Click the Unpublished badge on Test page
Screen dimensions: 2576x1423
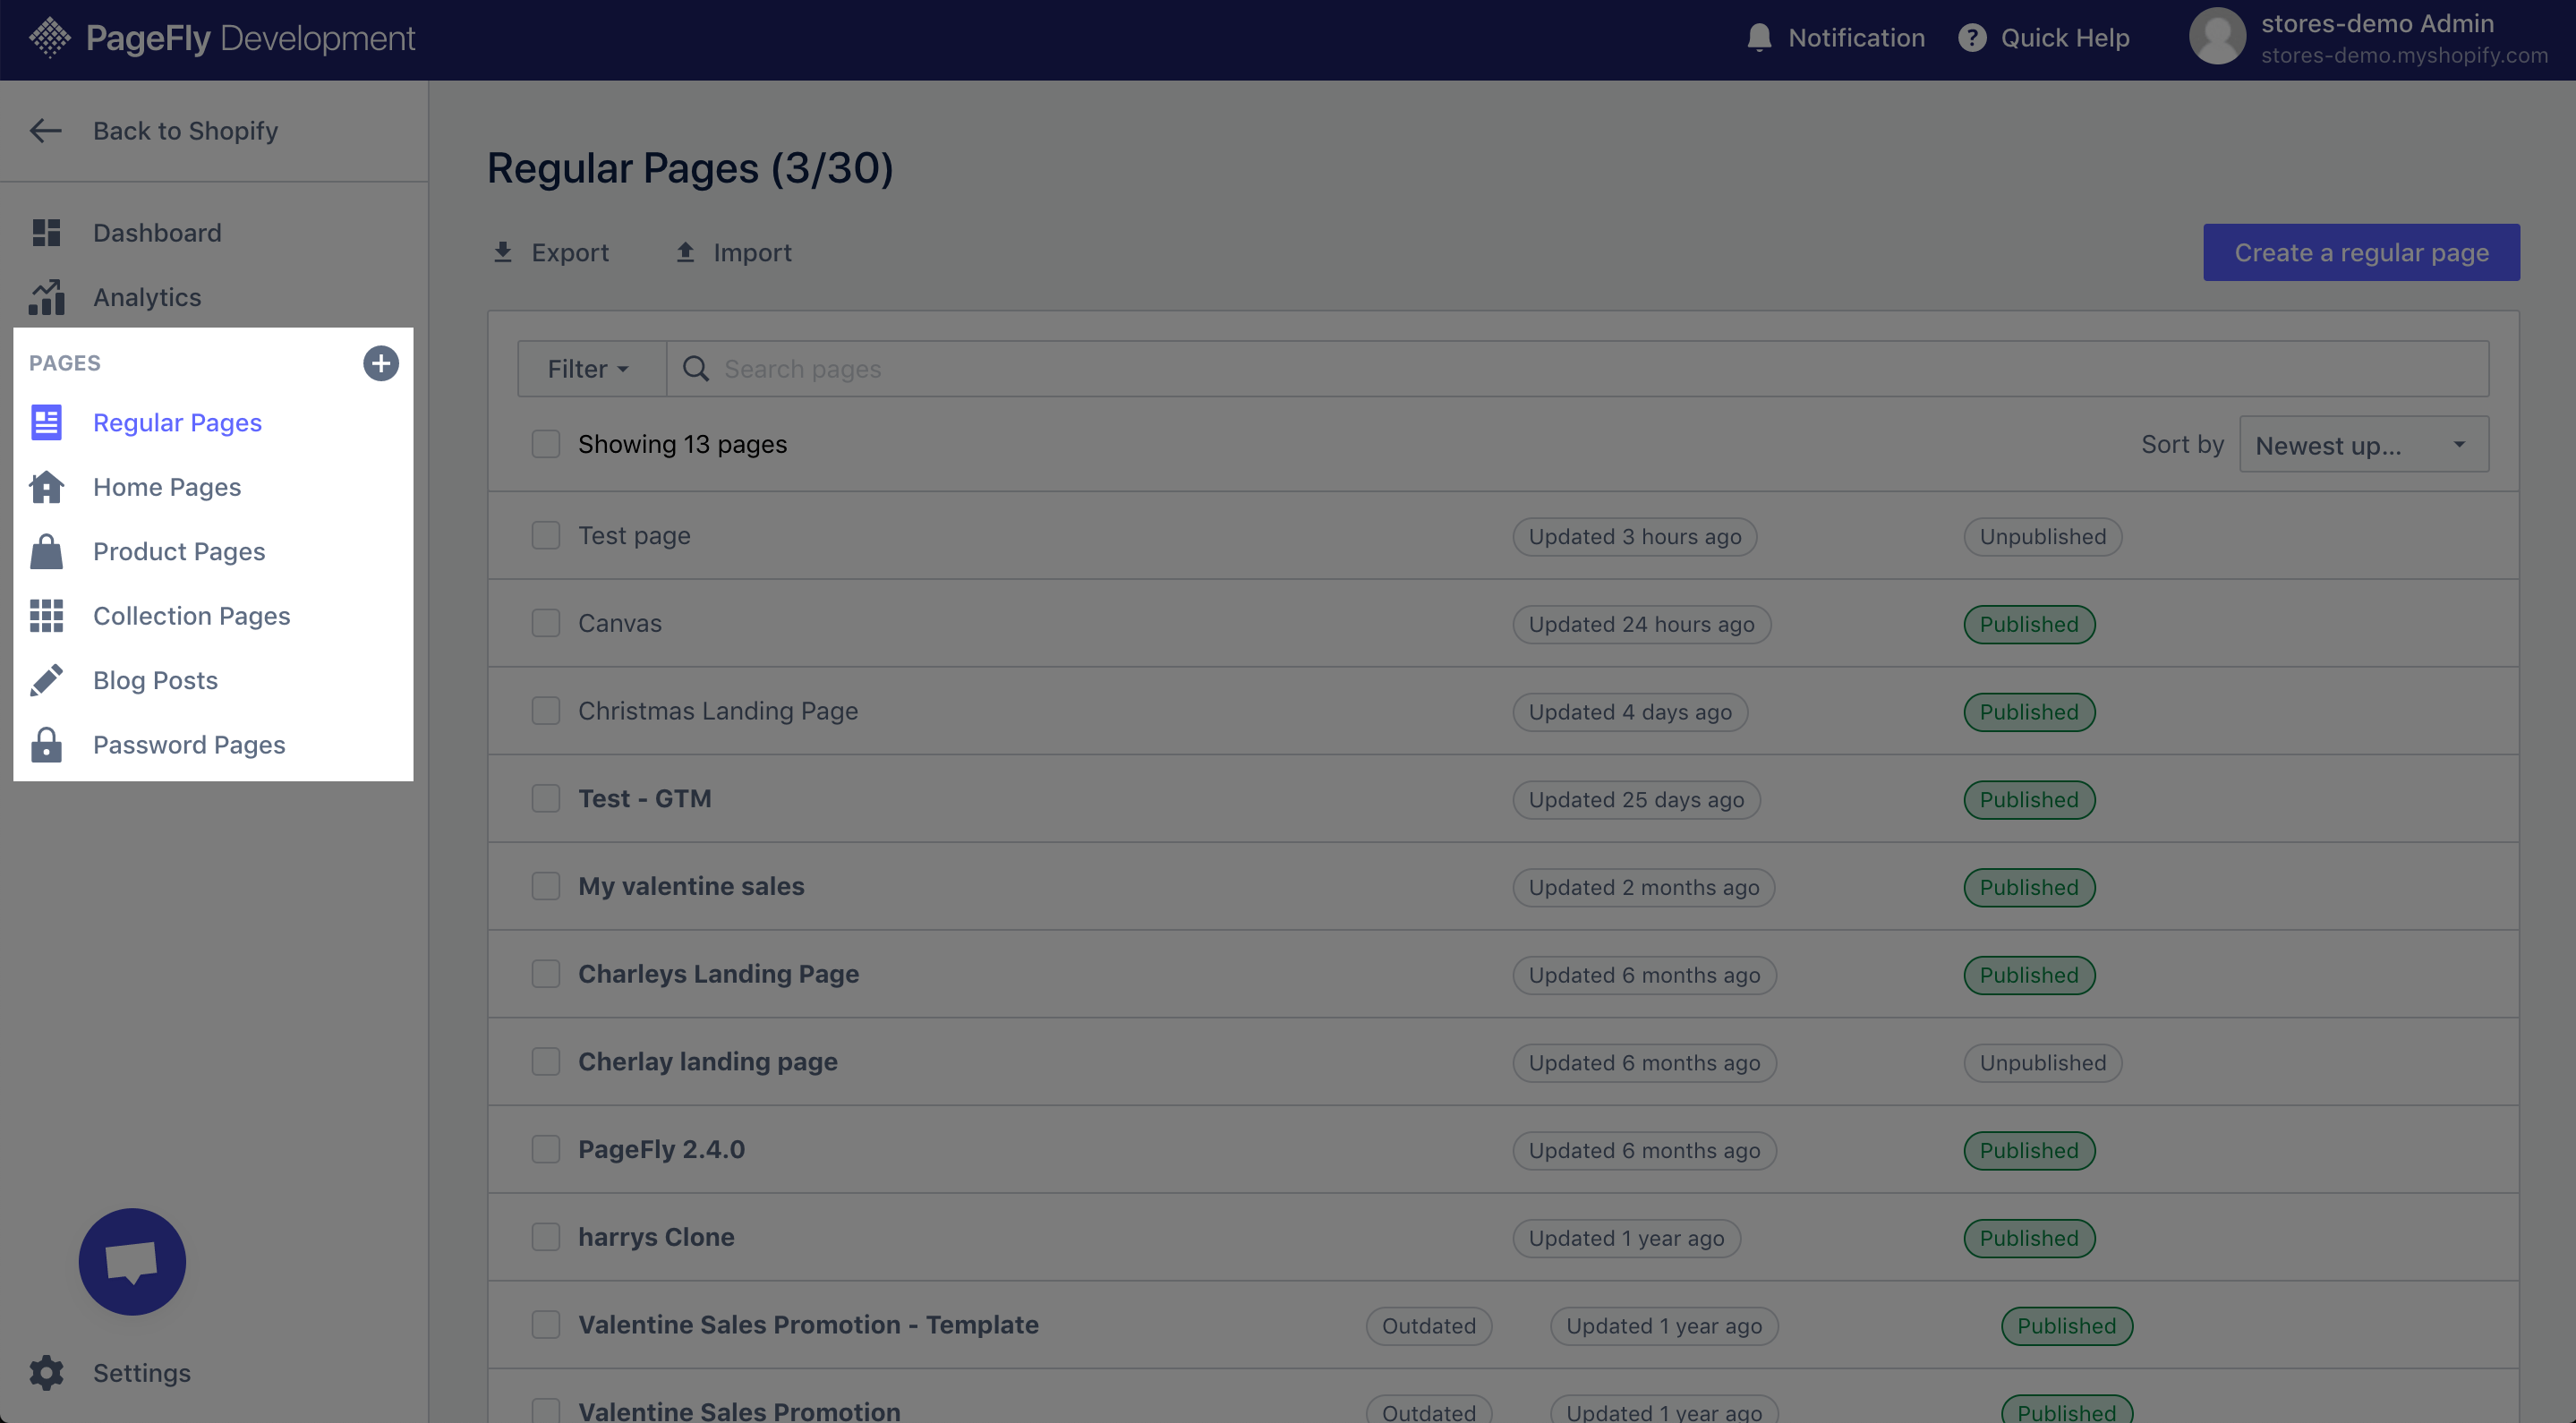tap(2042, 537)
